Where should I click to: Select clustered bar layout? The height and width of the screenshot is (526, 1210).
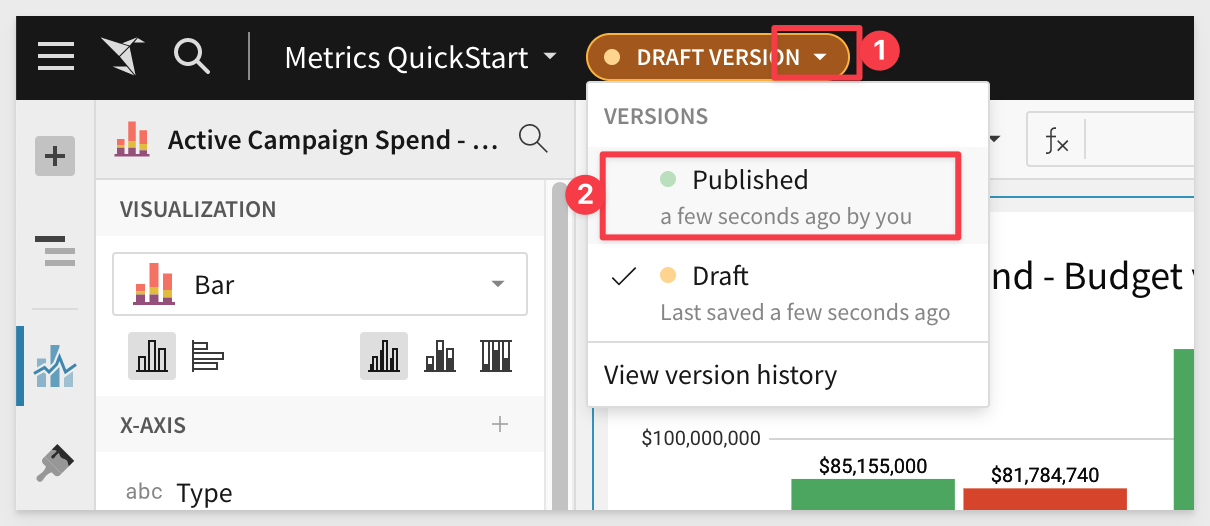pos(384,357)
